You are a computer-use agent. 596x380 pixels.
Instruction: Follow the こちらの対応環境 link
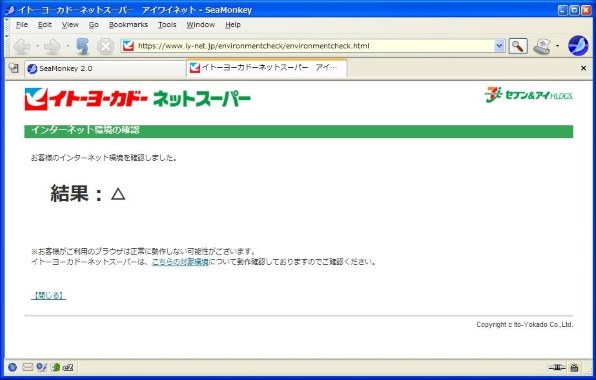pyautogui.click(x=180, y=262)
